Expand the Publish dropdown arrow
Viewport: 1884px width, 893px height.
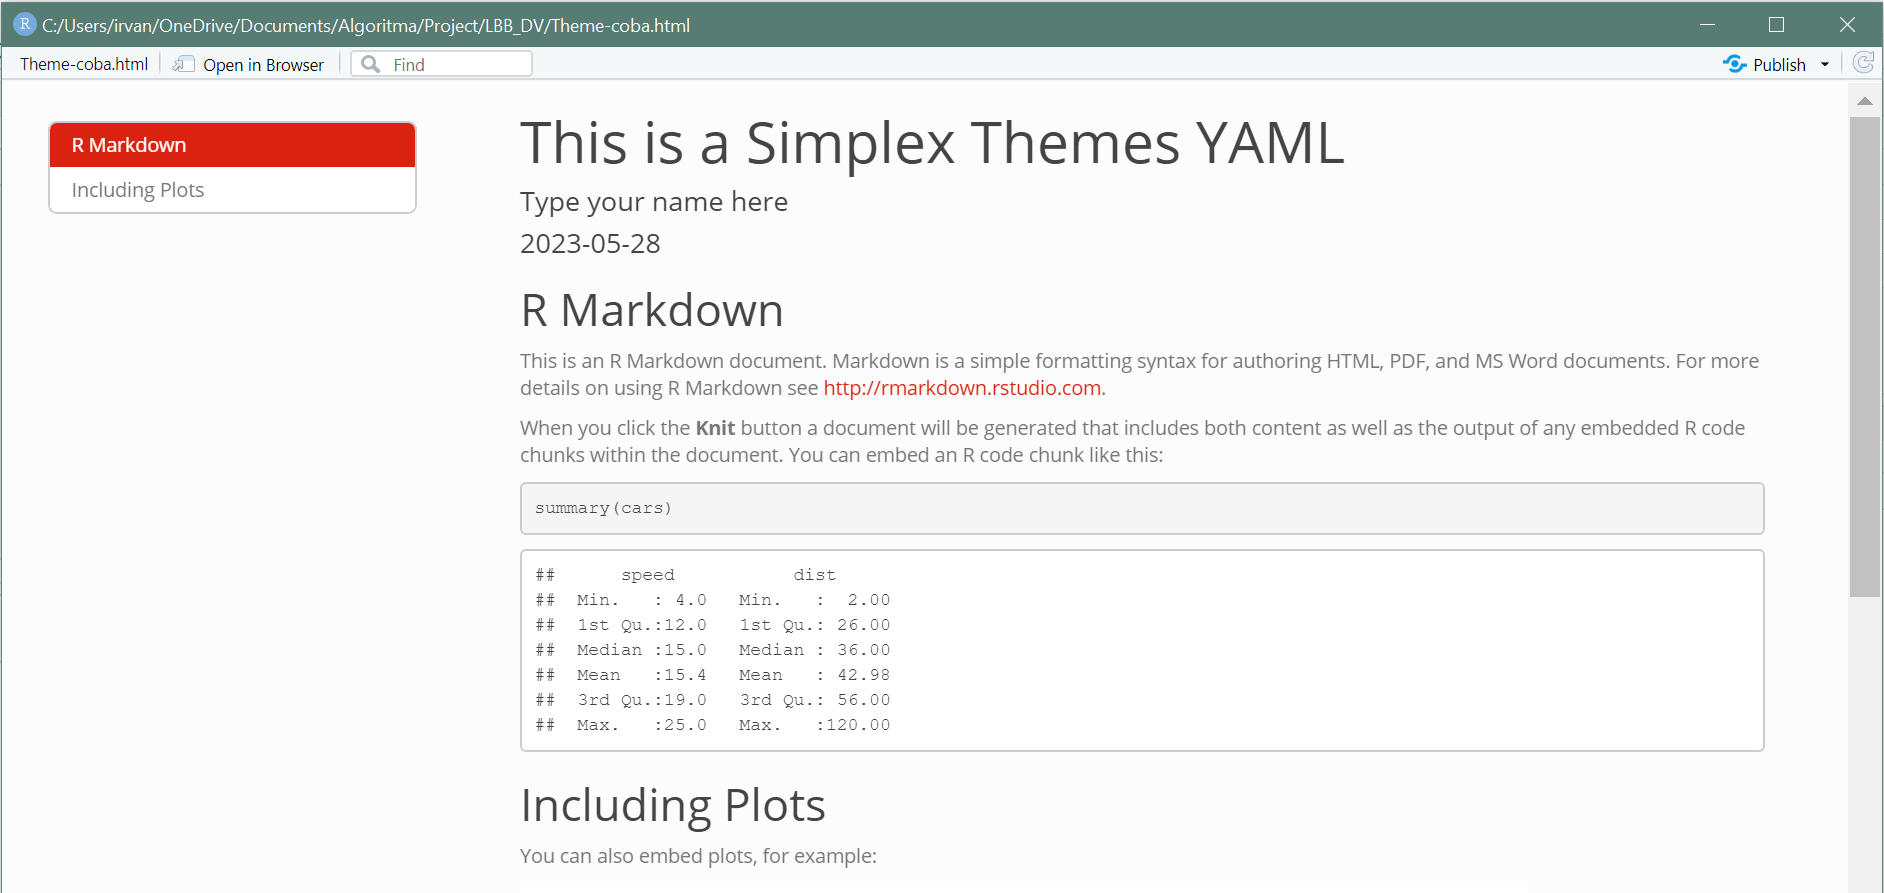(x=1825, y=65)
